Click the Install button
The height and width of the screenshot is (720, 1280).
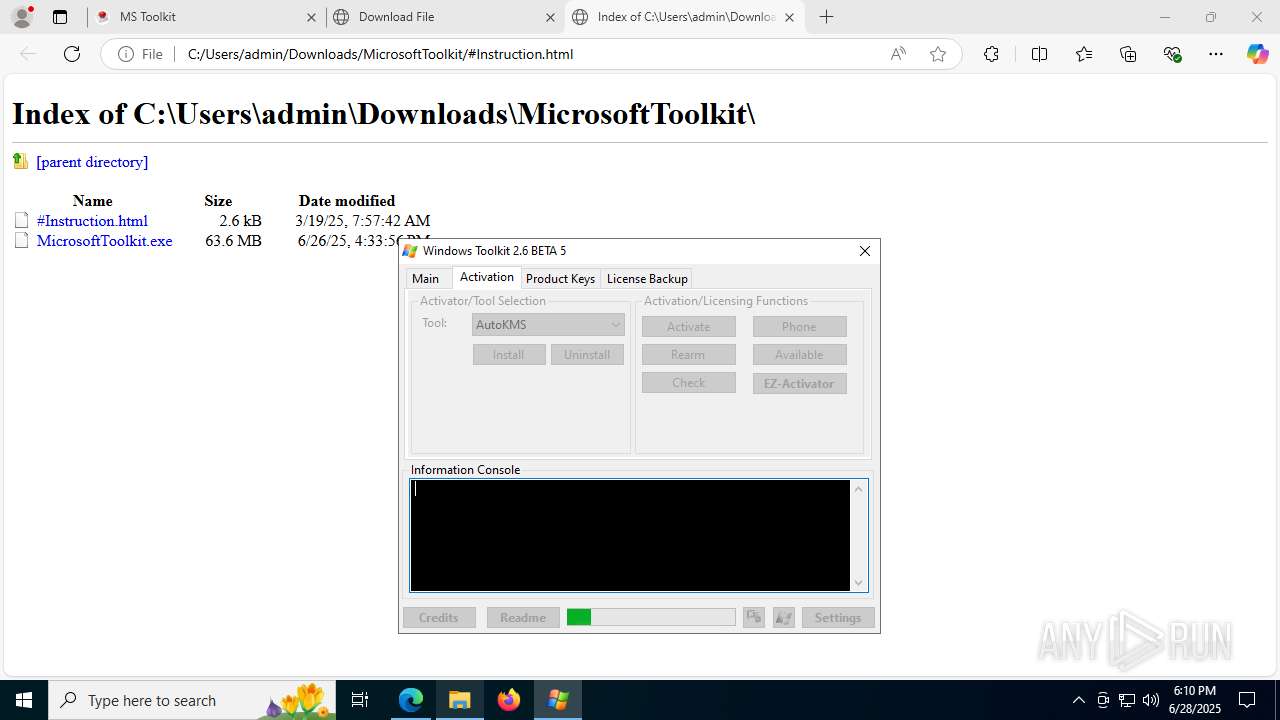[x=509, y=355]
